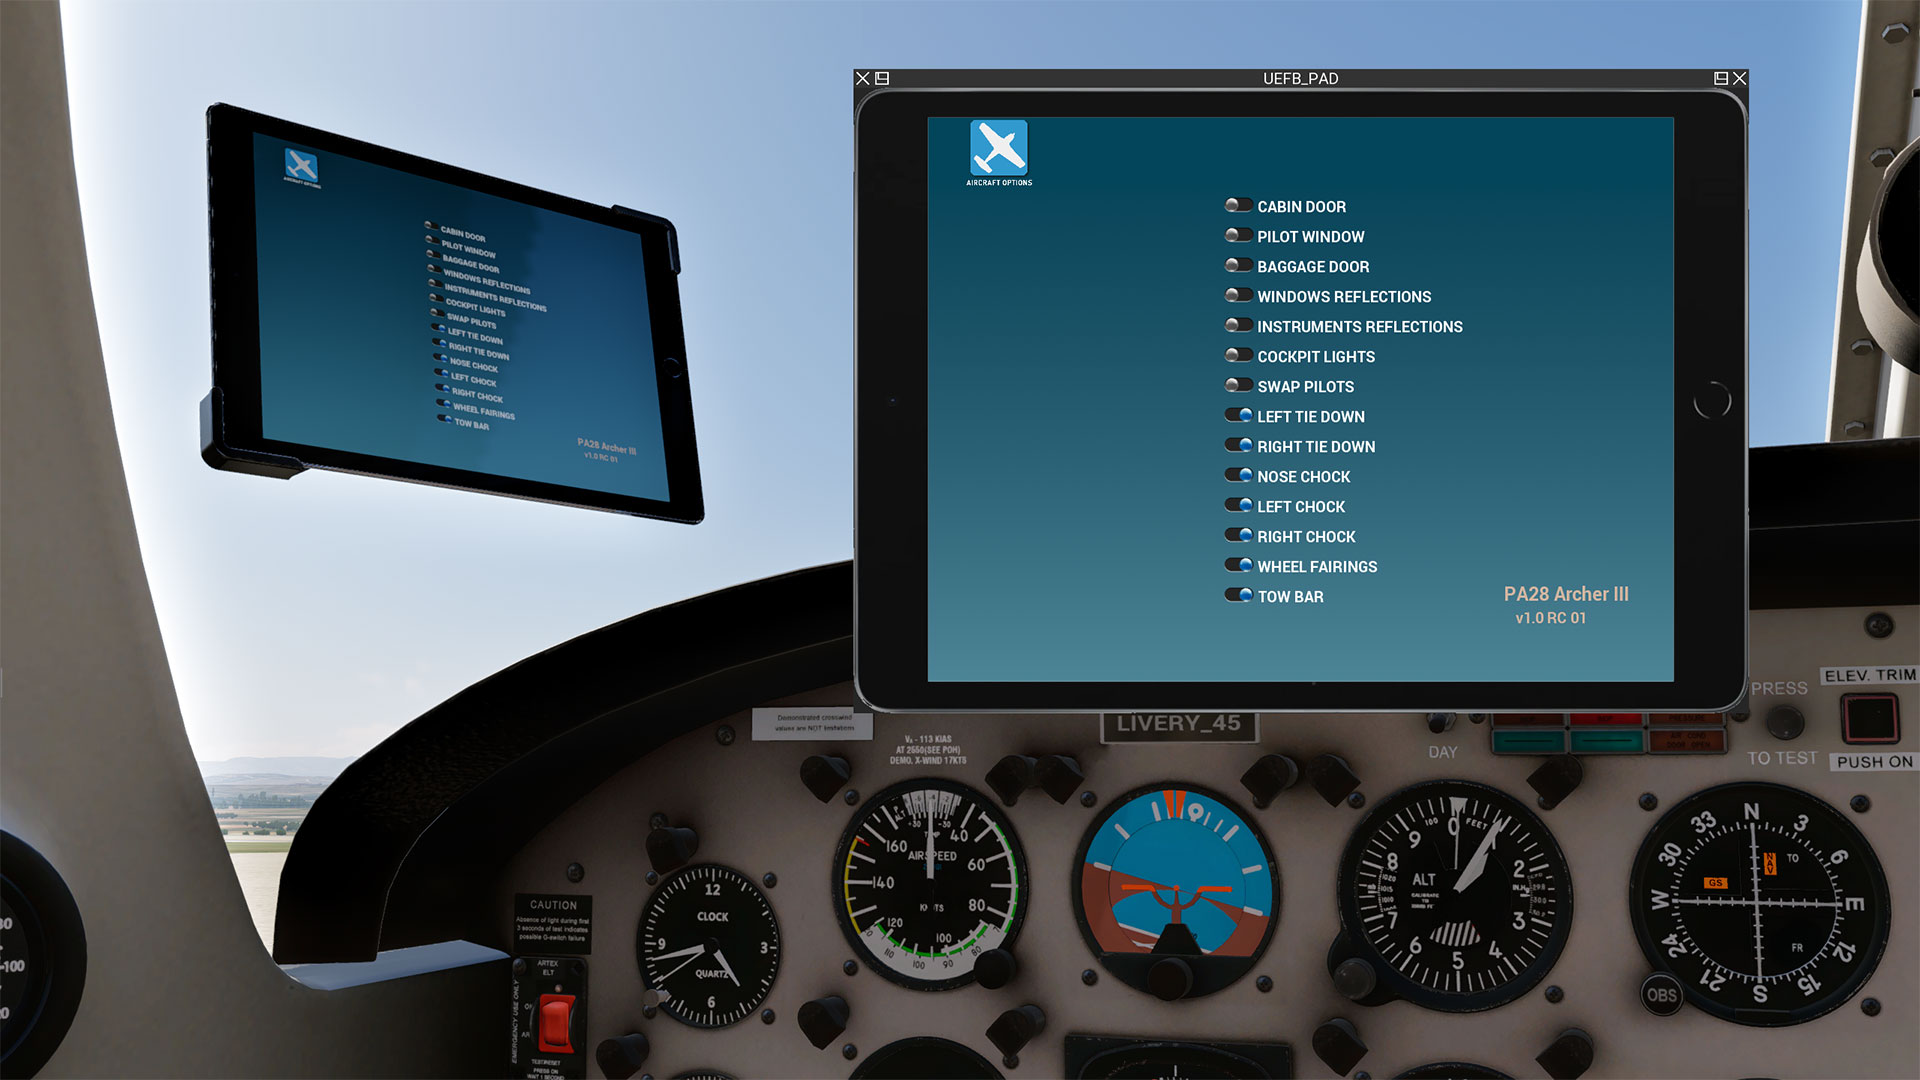Toggle the PILOT WINDOW switch

click(x=1238, y=236)
